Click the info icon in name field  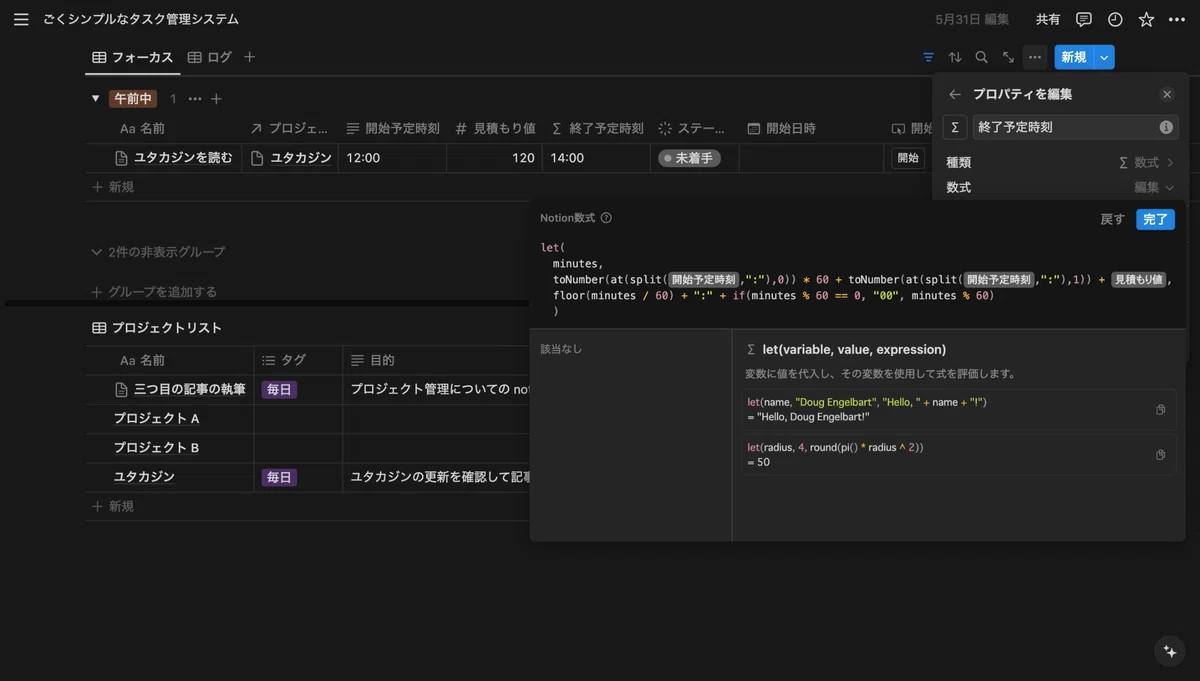click(x=1166, y=127)
